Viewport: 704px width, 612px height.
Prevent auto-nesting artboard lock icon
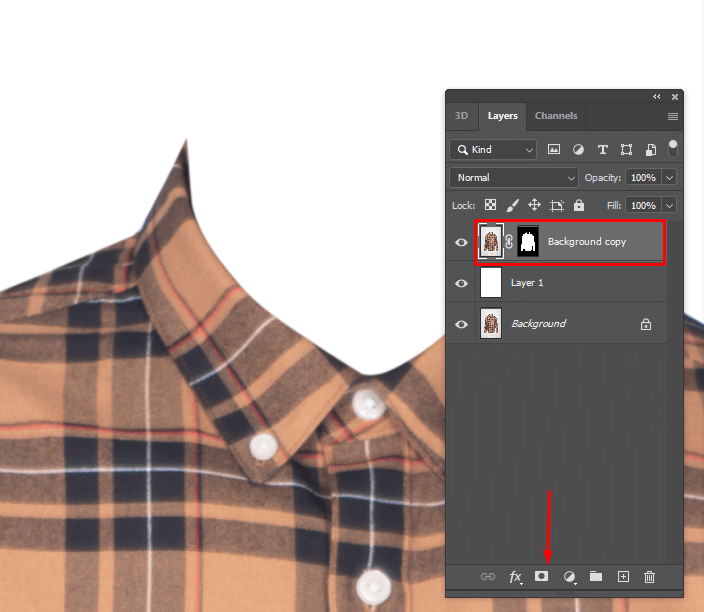557,206
